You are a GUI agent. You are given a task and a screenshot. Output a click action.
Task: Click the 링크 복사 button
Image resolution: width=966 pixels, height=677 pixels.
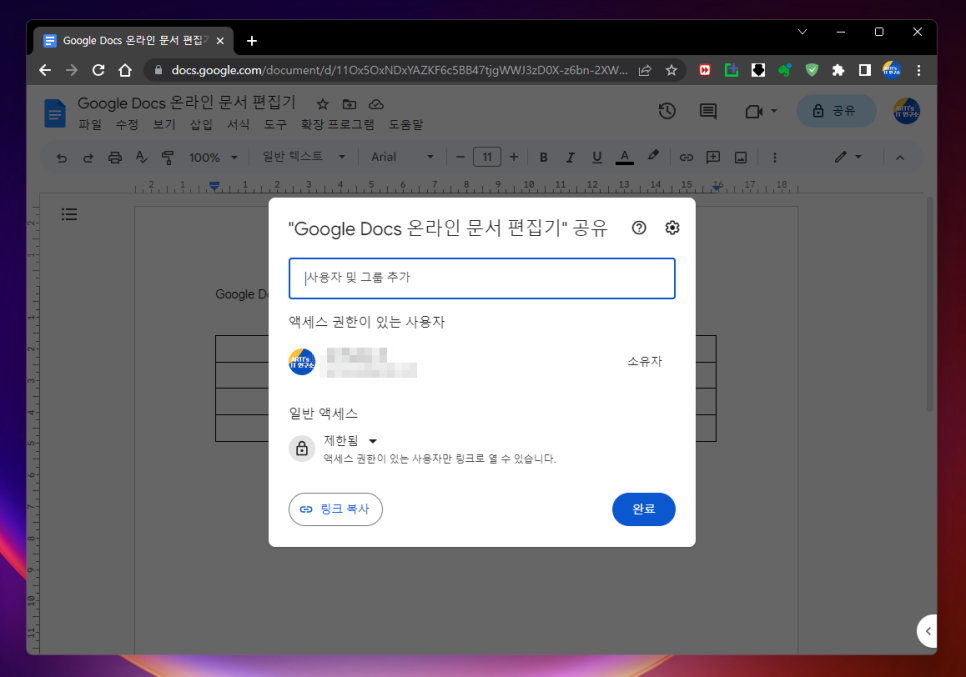click(x=335, y=509)
